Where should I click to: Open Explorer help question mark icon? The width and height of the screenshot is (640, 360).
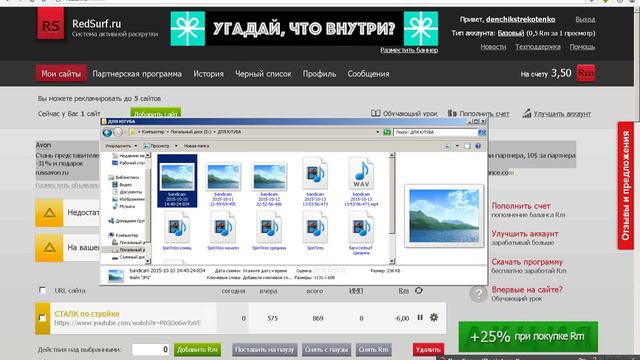click(478, 146)
